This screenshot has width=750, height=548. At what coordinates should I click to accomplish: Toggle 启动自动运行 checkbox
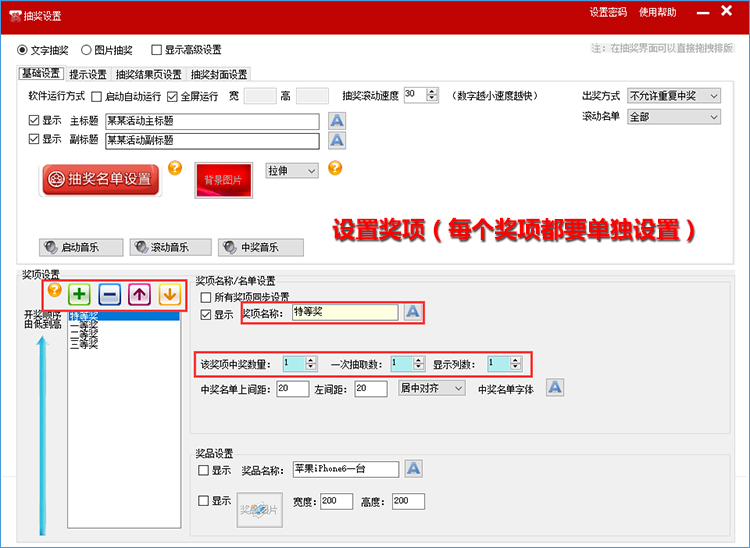[x=97, y=97]
